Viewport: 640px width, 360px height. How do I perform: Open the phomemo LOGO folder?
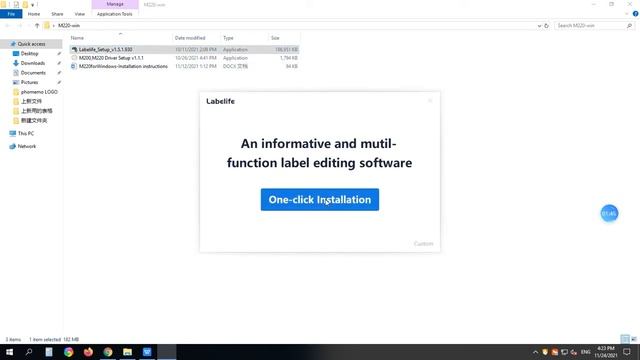39,92
